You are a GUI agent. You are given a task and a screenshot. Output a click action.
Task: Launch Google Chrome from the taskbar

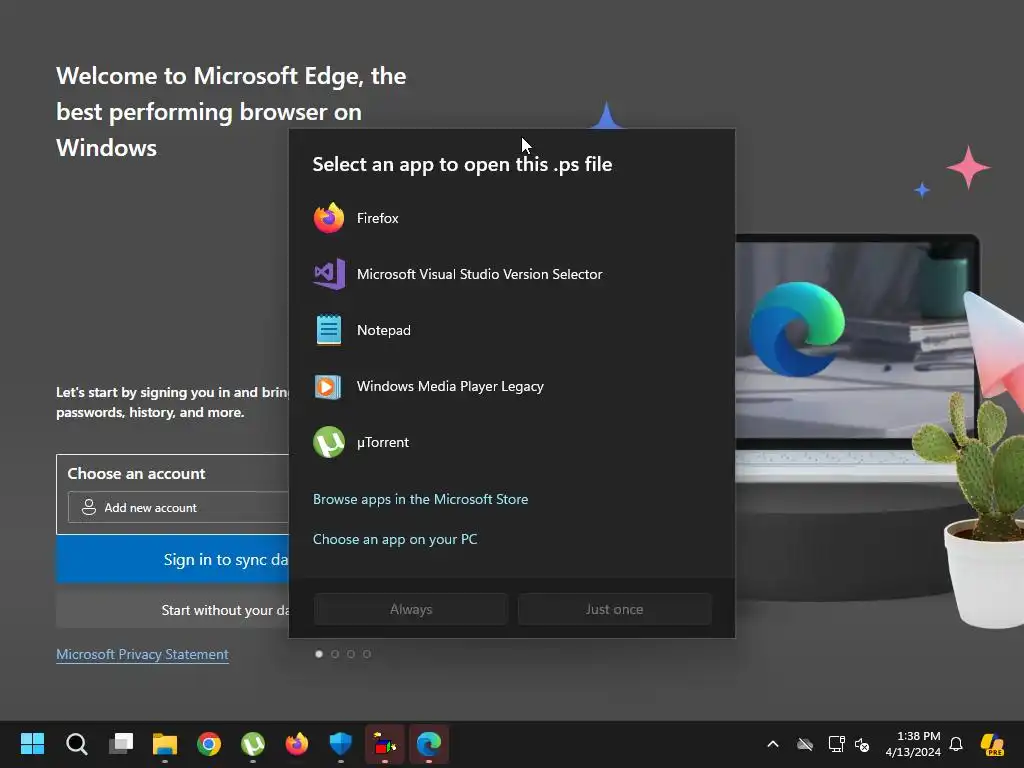pos(209,744)
